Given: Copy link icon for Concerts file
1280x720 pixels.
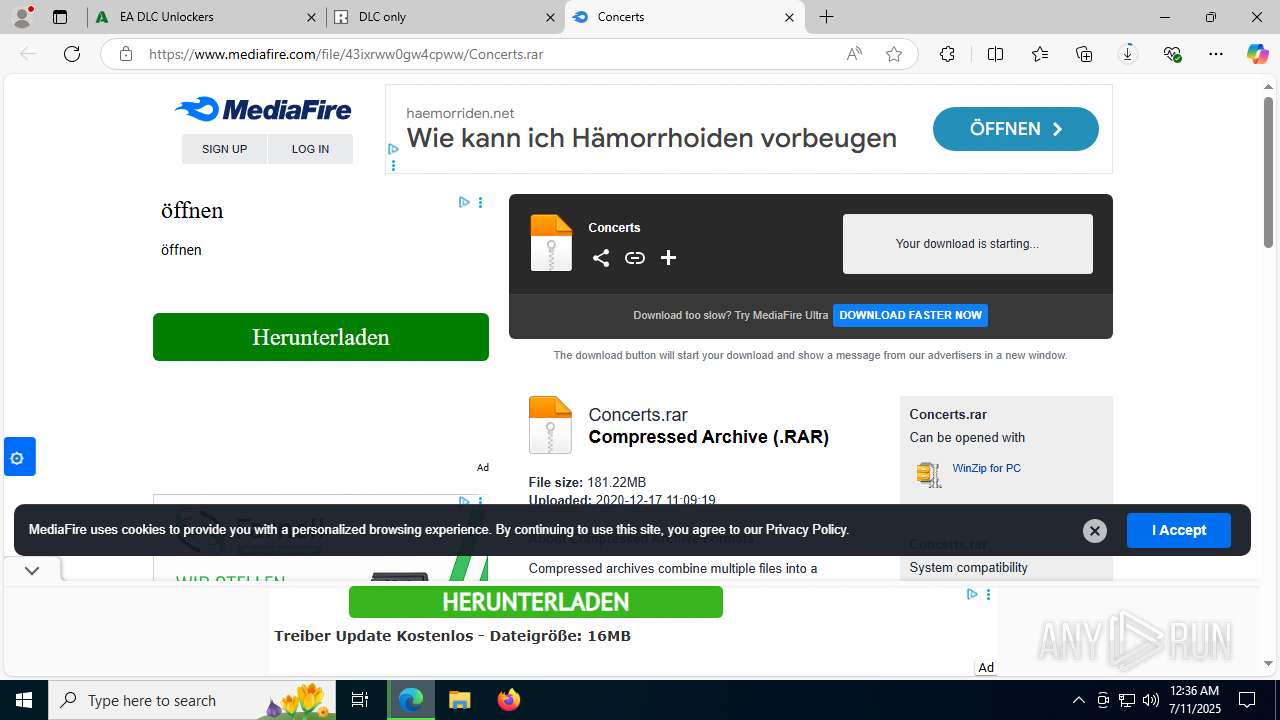Looking at the screenshot, I should (x=635, y=258).
